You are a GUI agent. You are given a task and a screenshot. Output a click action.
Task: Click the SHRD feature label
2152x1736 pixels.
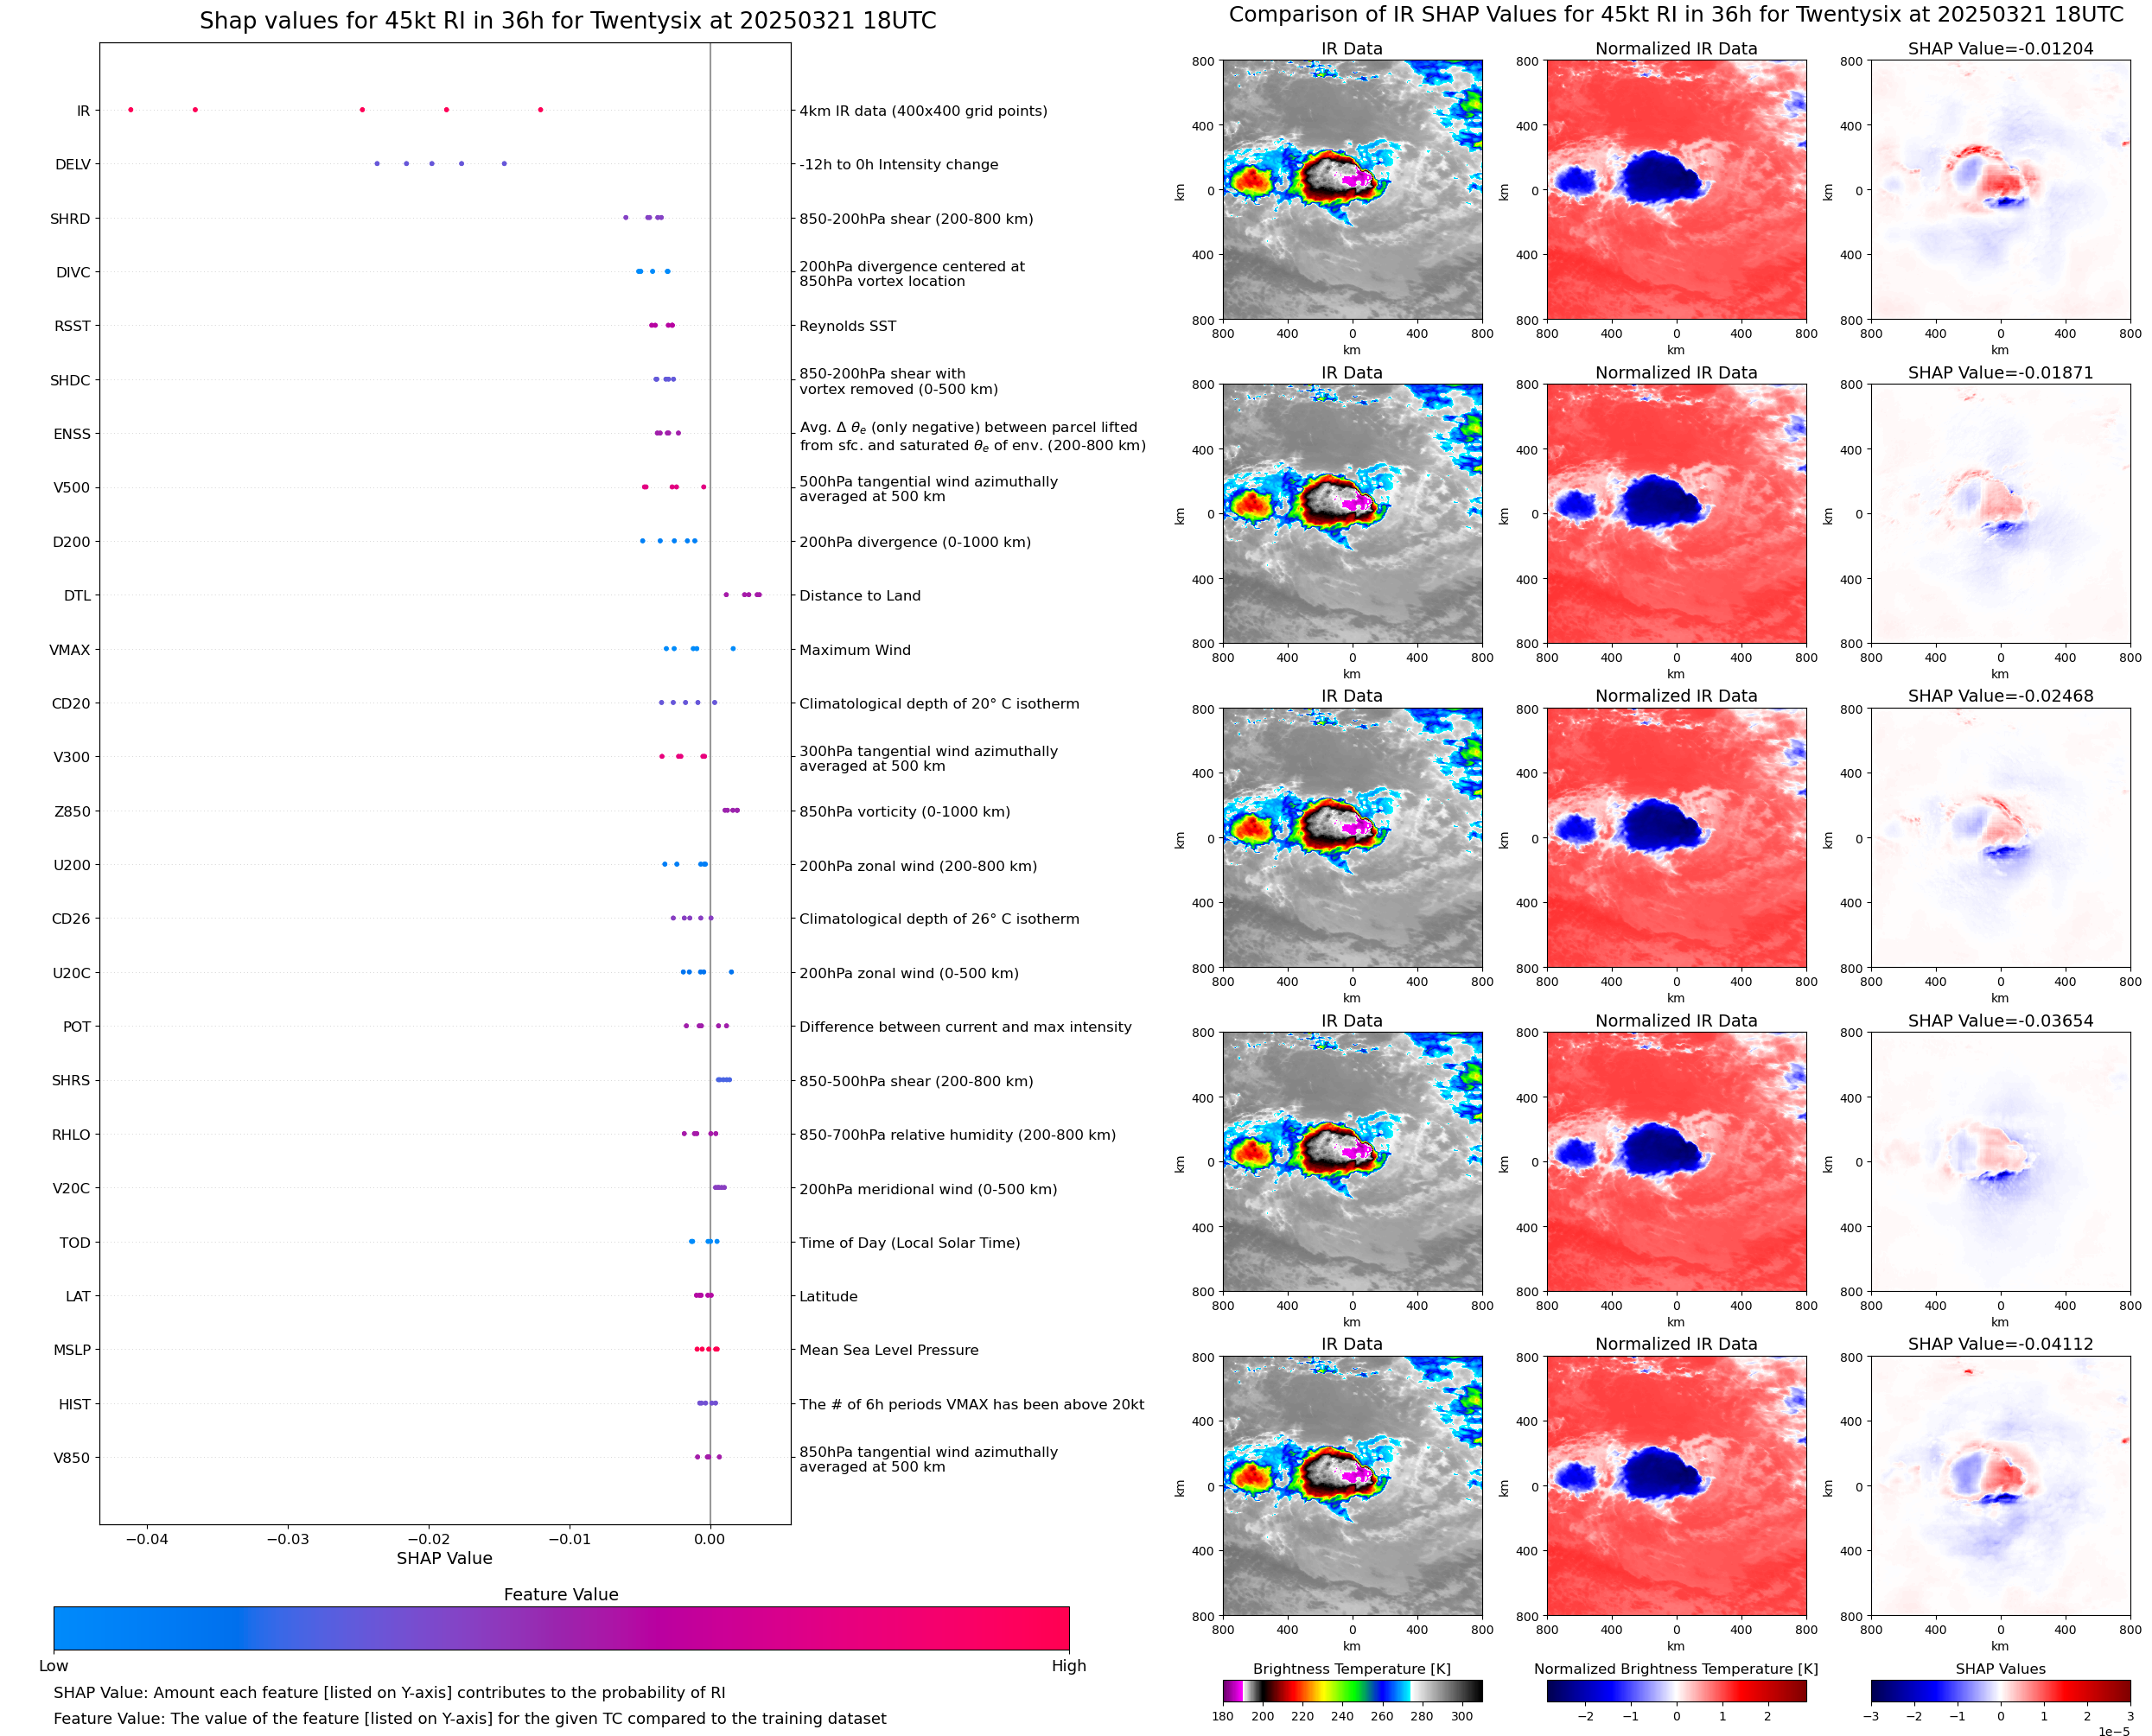[70, 219]
